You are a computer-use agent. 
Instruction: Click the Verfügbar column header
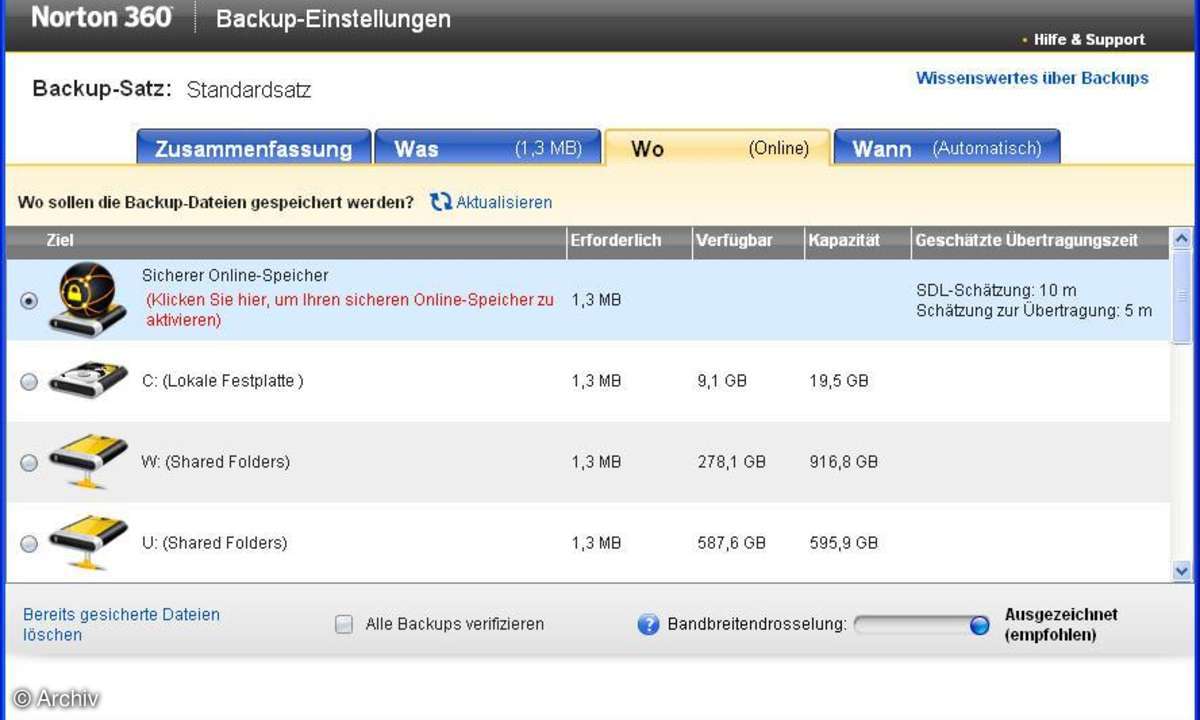[748, 241]
